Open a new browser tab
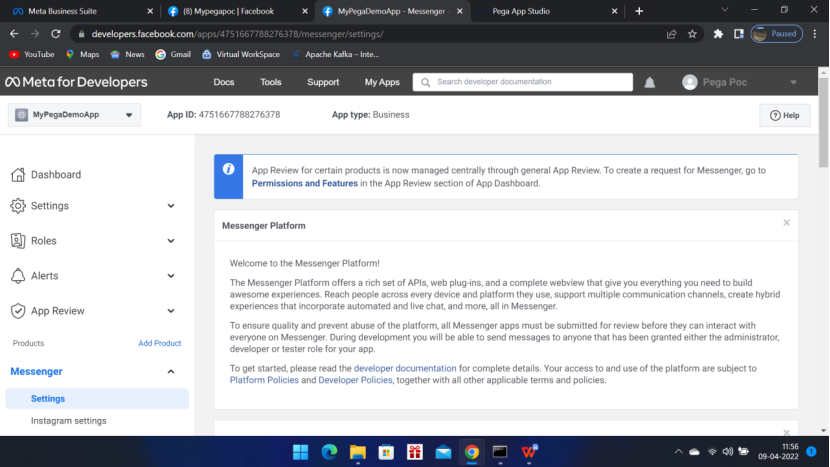Viewport: 830px width, 467px height. click(639, 11)
